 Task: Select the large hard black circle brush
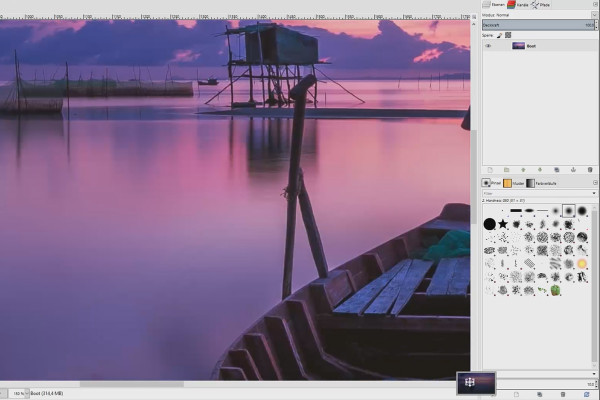coord(489,224)
